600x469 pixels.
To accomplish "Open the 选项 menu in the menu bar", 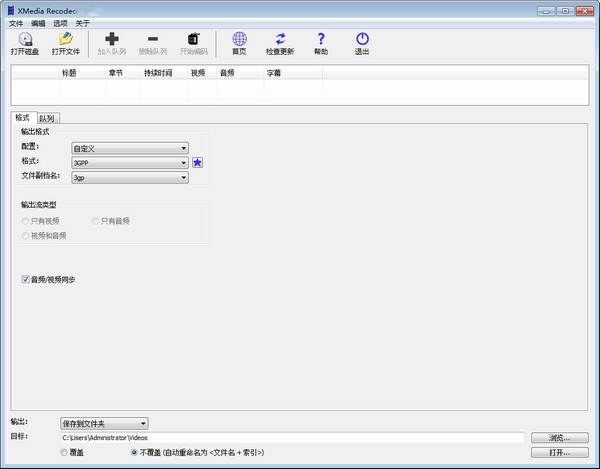I will tap(61, 22).
